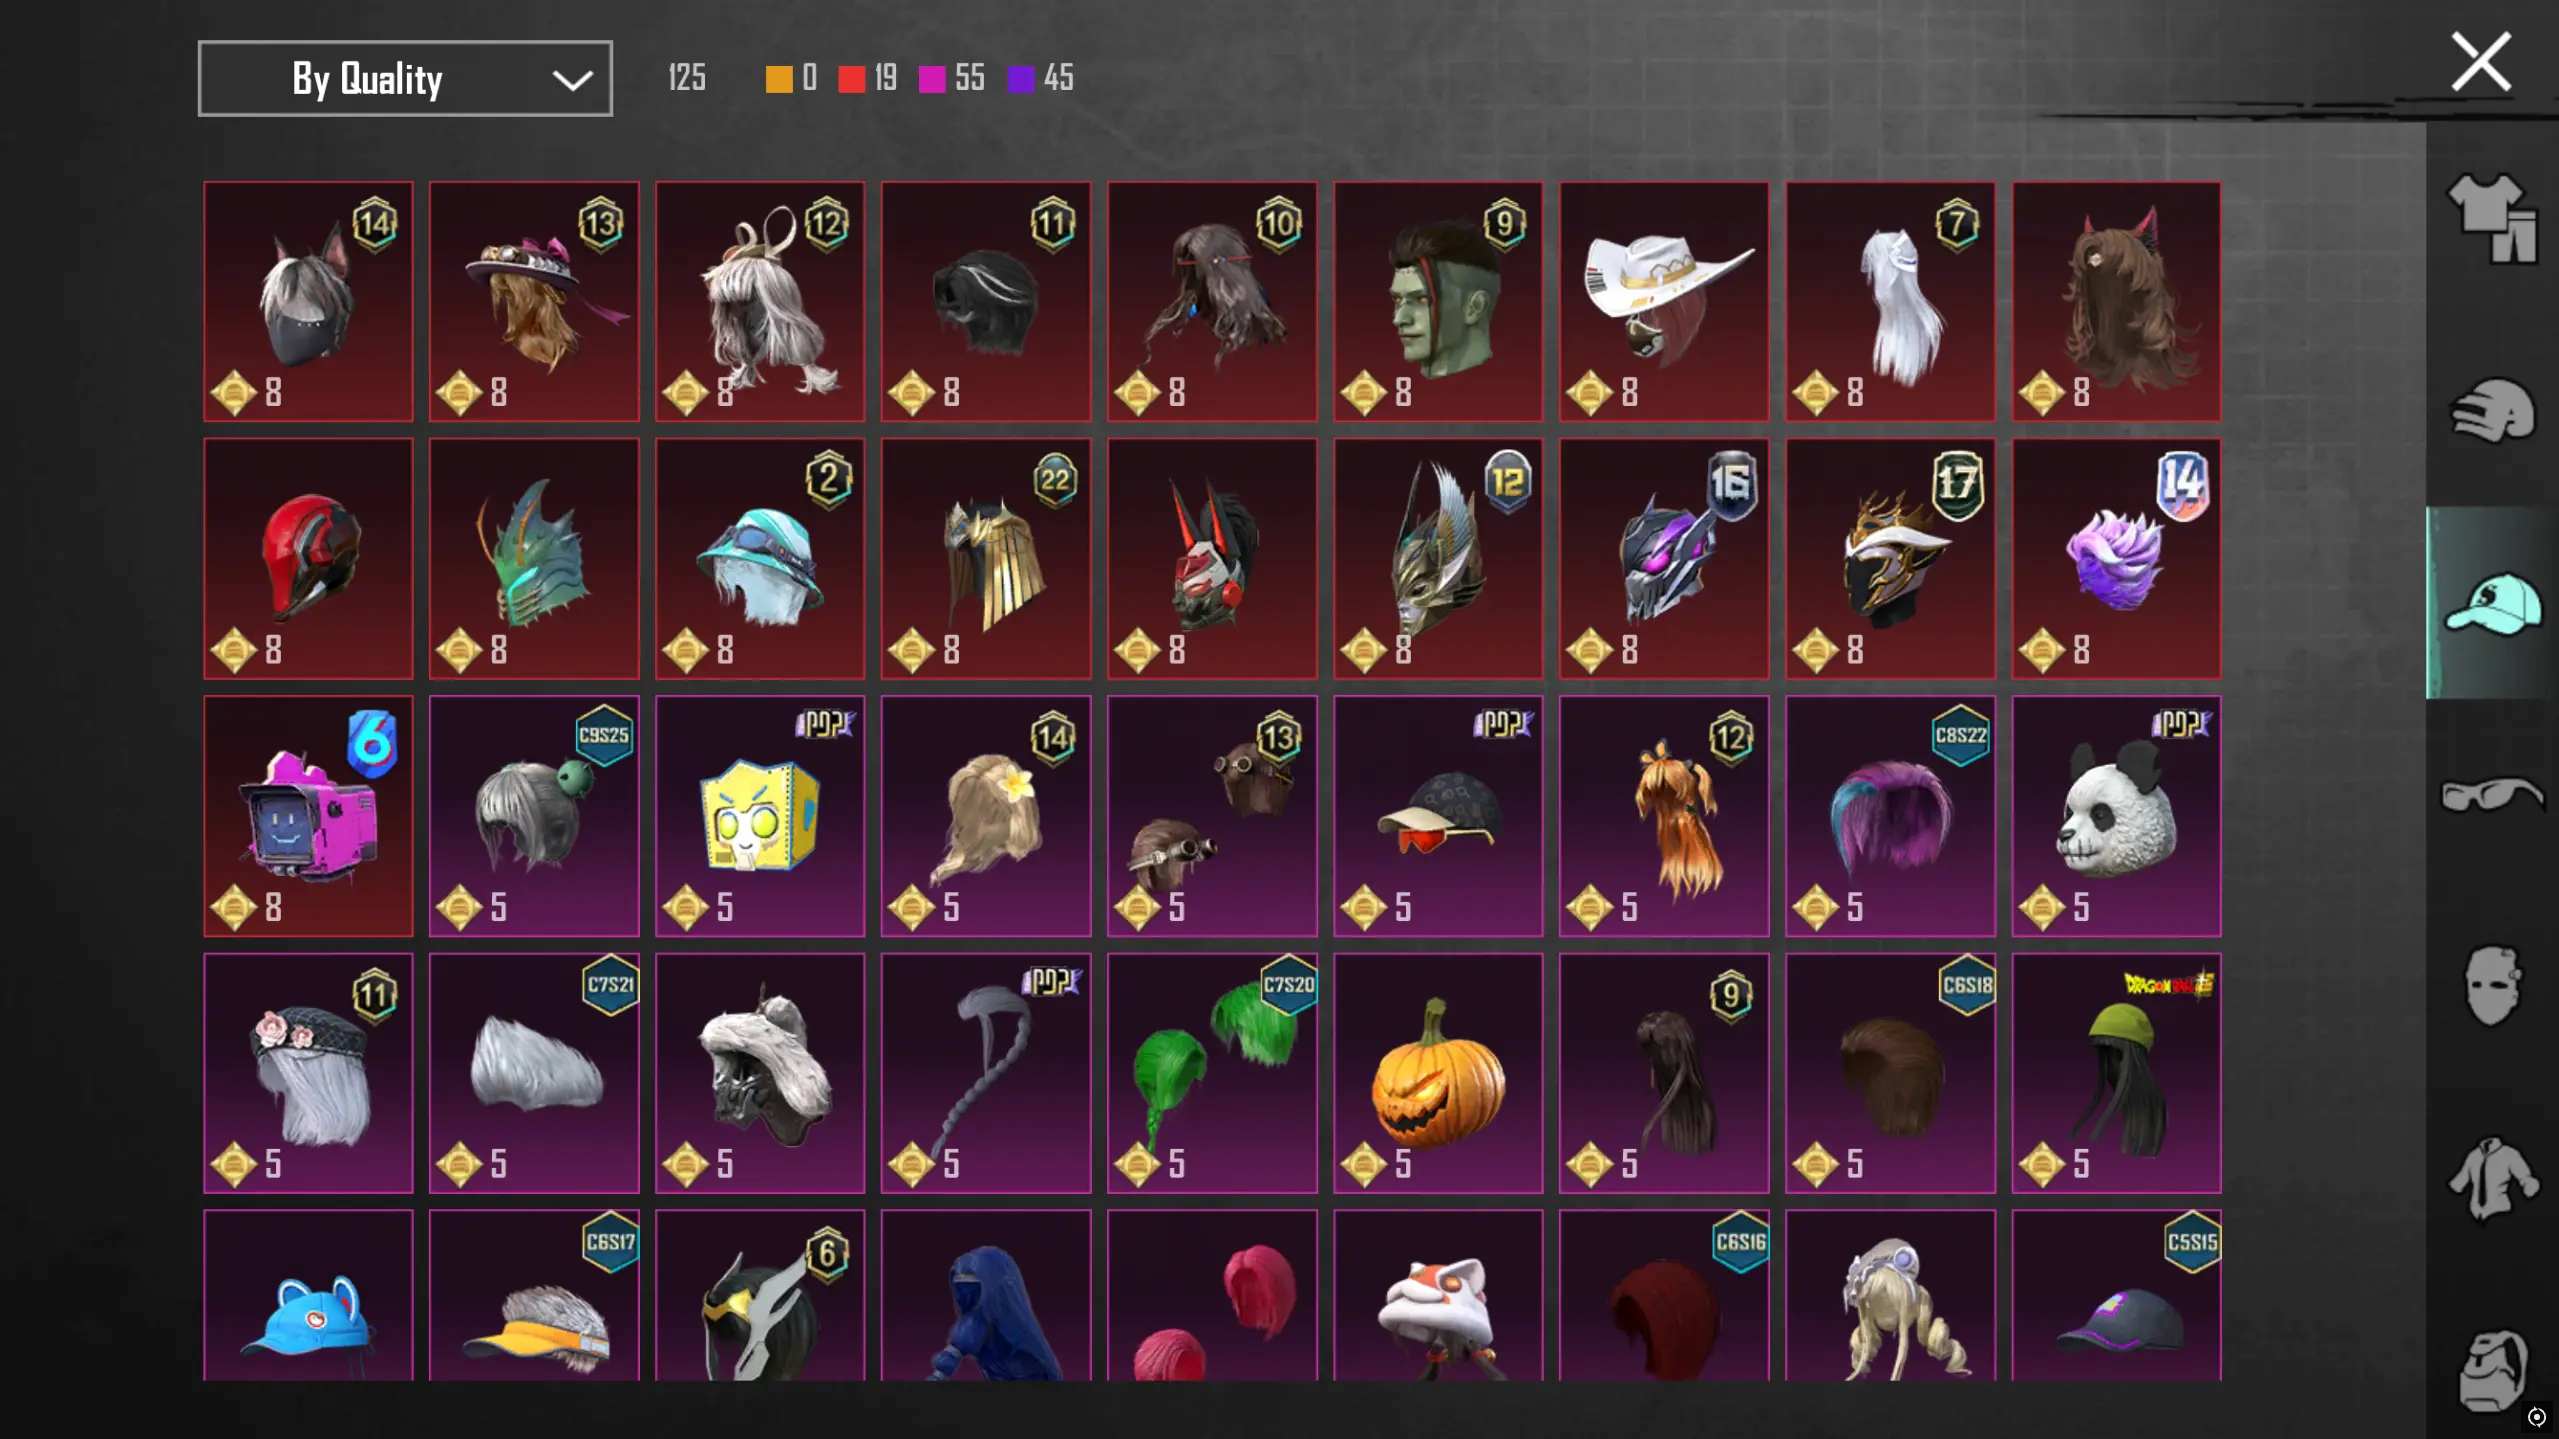The image size is (2559, 1439).
Task: Select the red motorcycle helmet item
Action: coord(308,559)
